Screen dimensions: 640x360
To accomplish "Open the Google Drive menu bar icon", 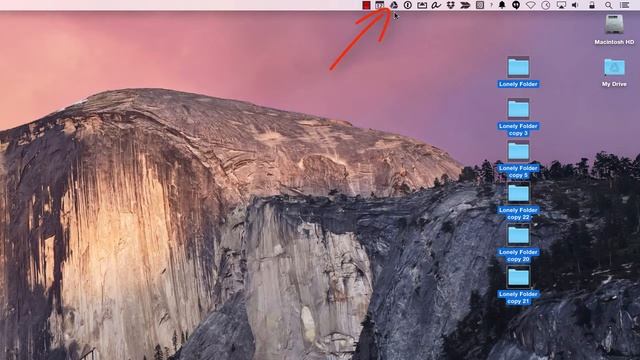I will (x=394, y=5).
